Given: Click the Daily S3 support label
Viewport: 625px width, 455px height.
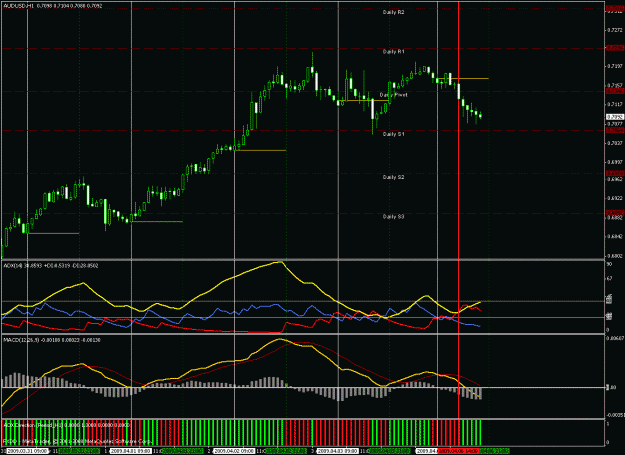Looking at the screenshot, I should click(x=393, y=217).
